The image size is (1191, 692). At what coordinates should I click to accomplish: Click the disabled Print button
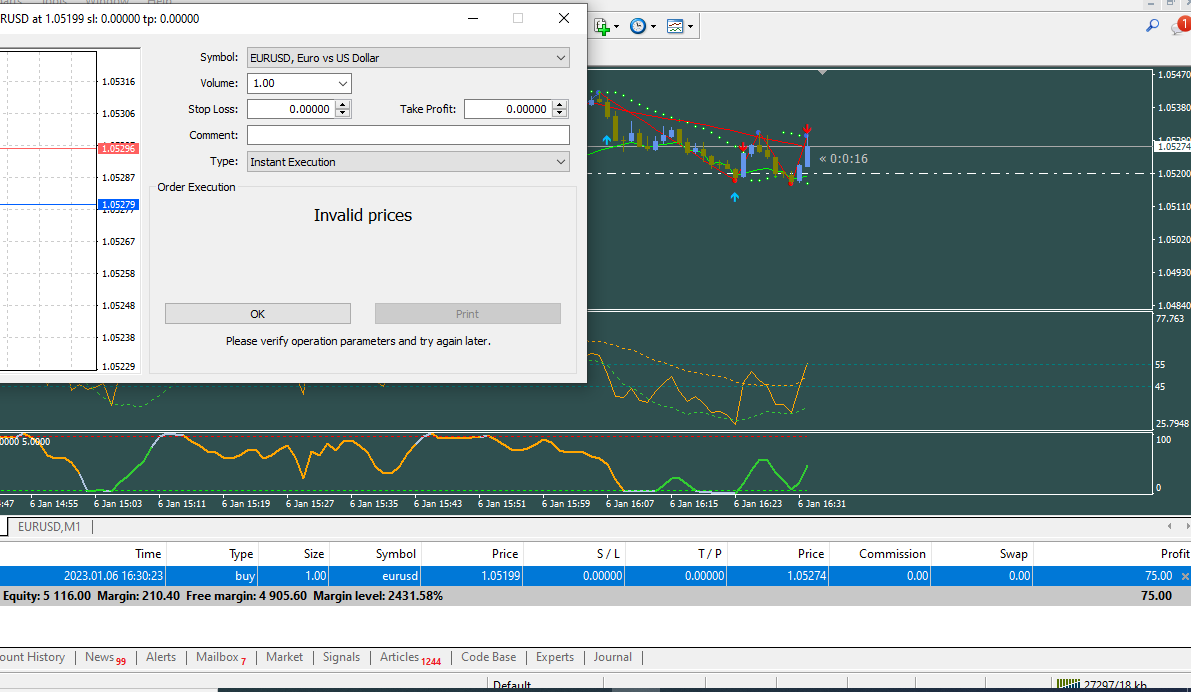[467, 314]
